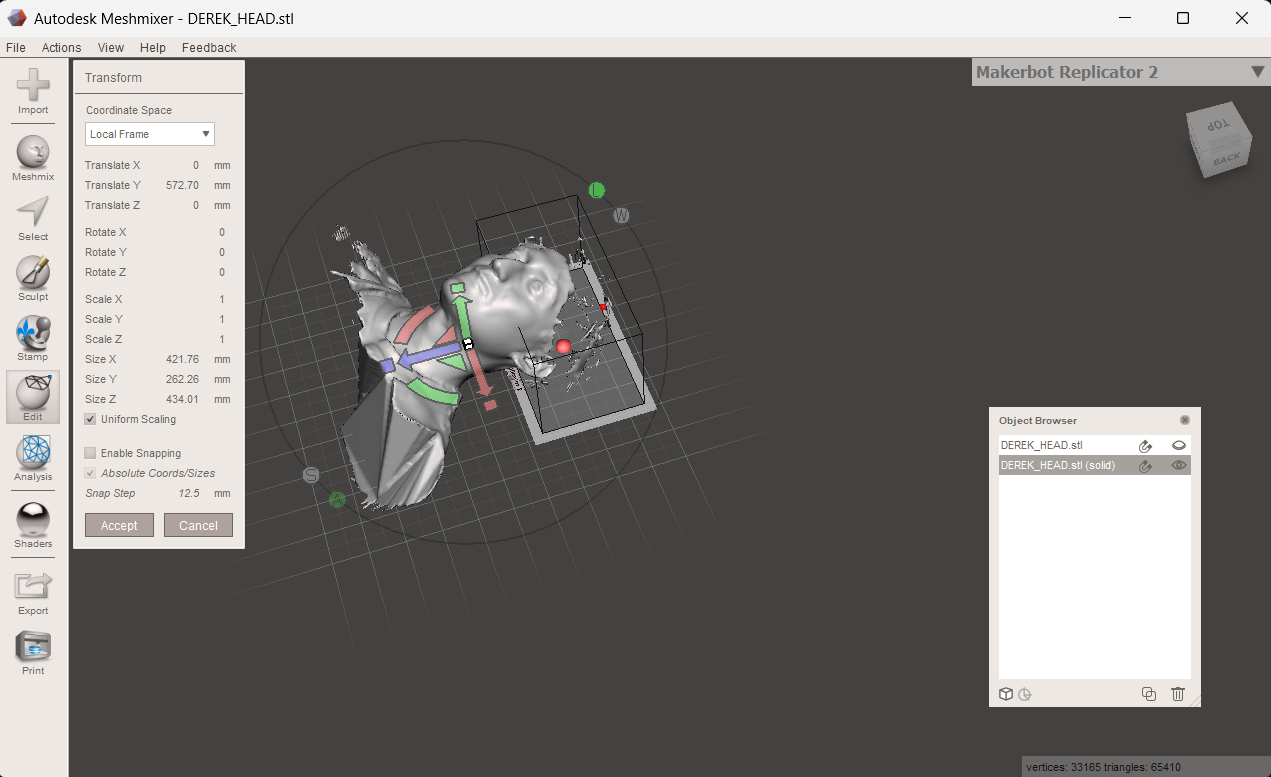The image size is (1271, 777).
Task: Click the Transform panel title
Action: pyautogui.click(x=113, y=78)
